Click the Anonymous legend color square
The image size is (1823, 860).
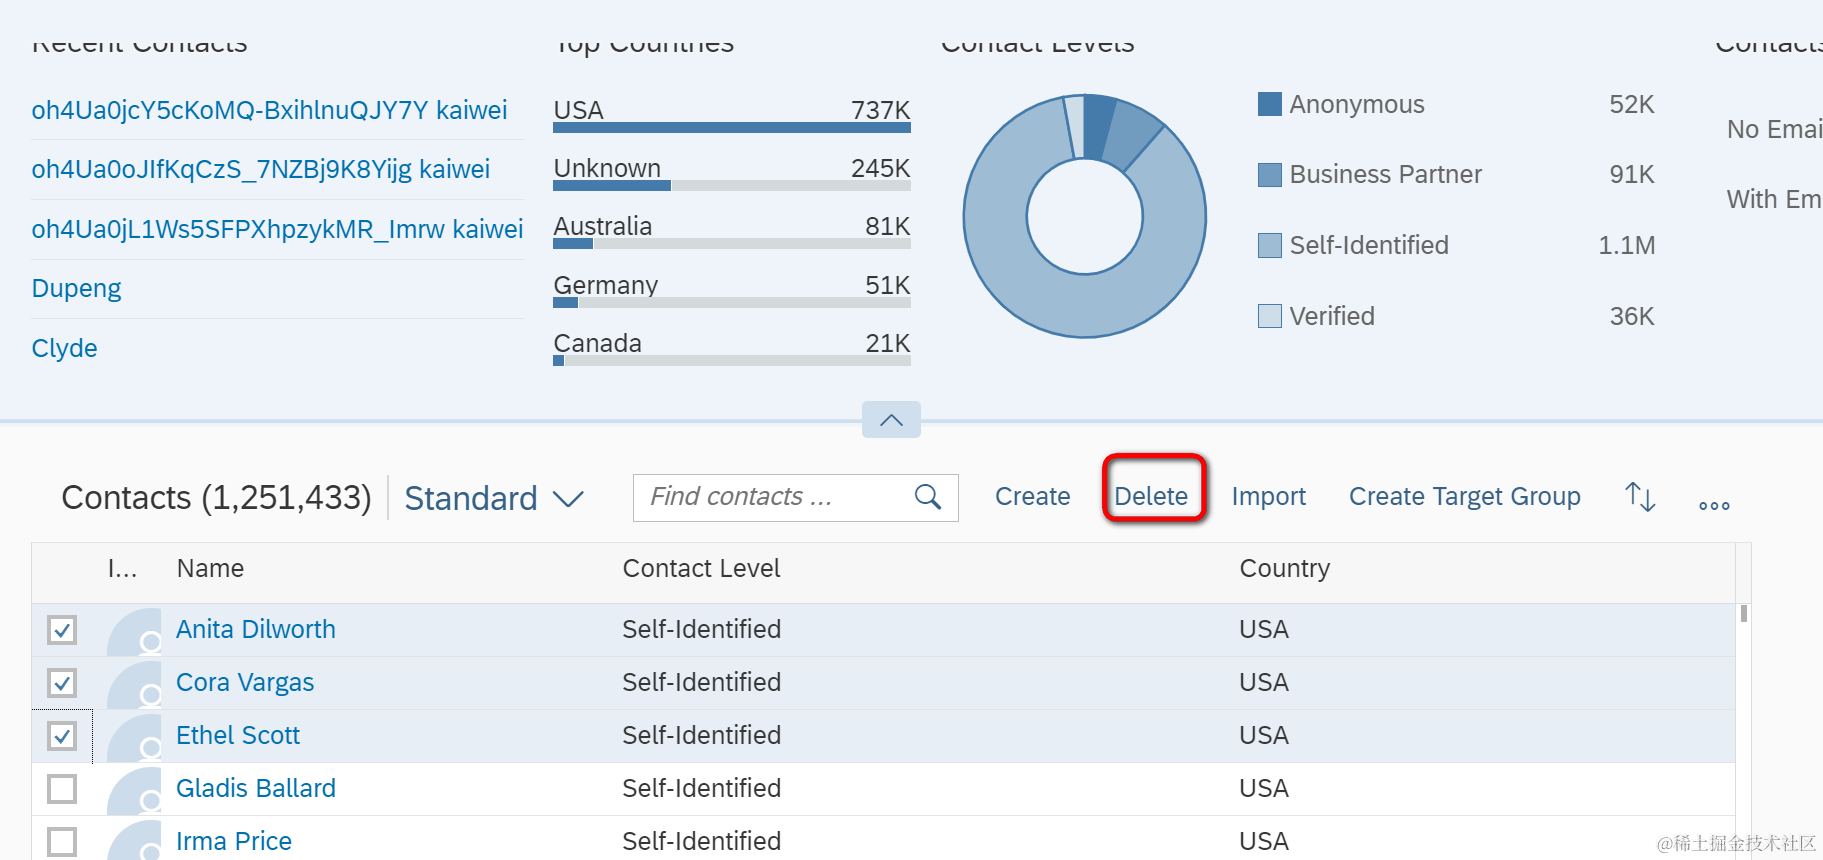(x=1270, y=104)
